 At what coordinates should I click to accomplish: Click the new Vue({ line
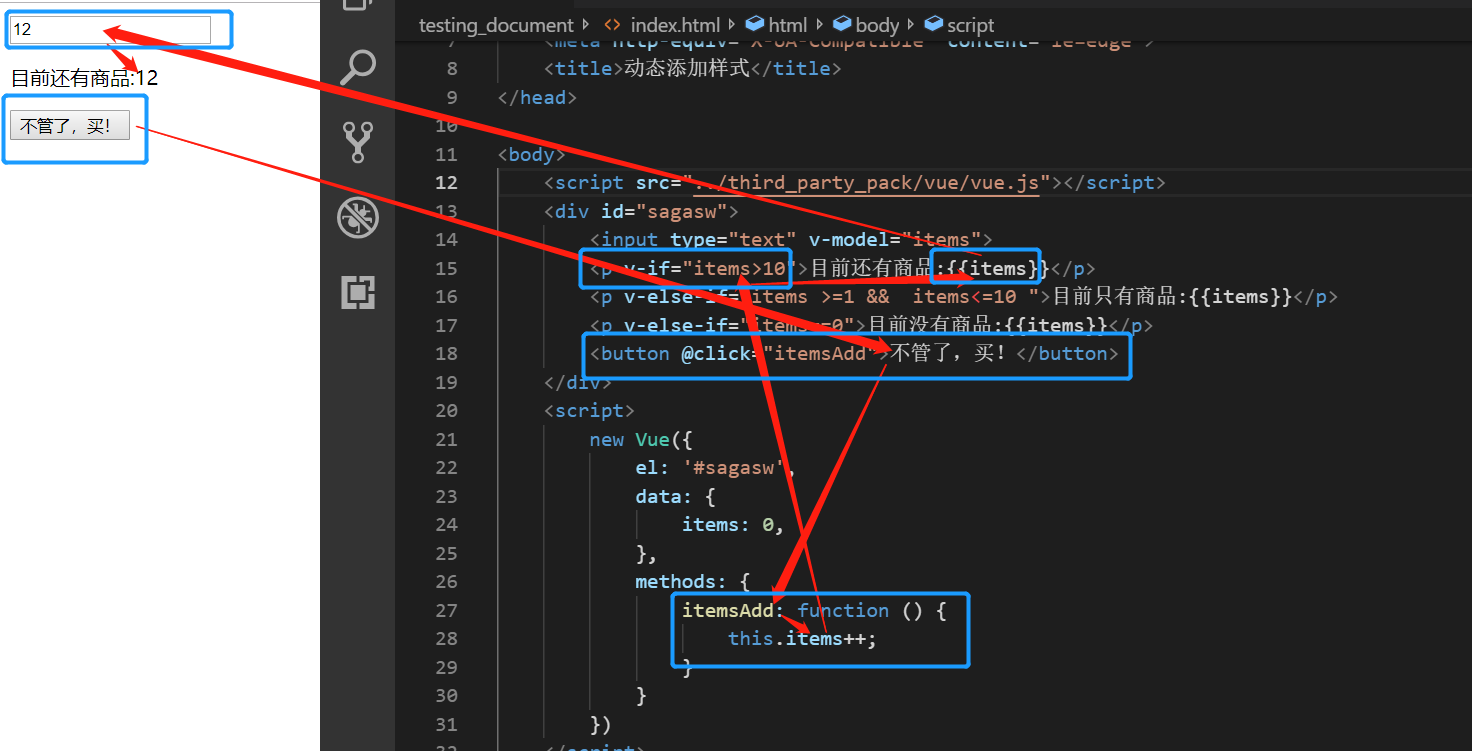click(x=641, y=439)
